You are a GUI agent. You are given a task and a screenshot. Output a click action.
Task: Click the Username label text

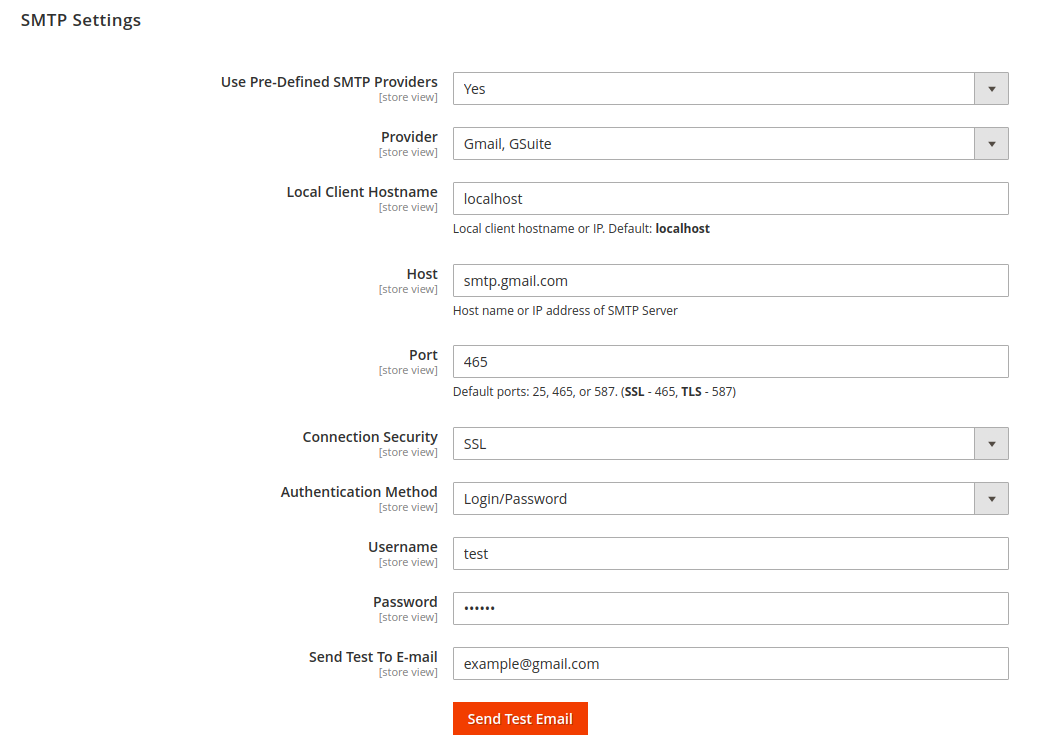click(403, 547)
